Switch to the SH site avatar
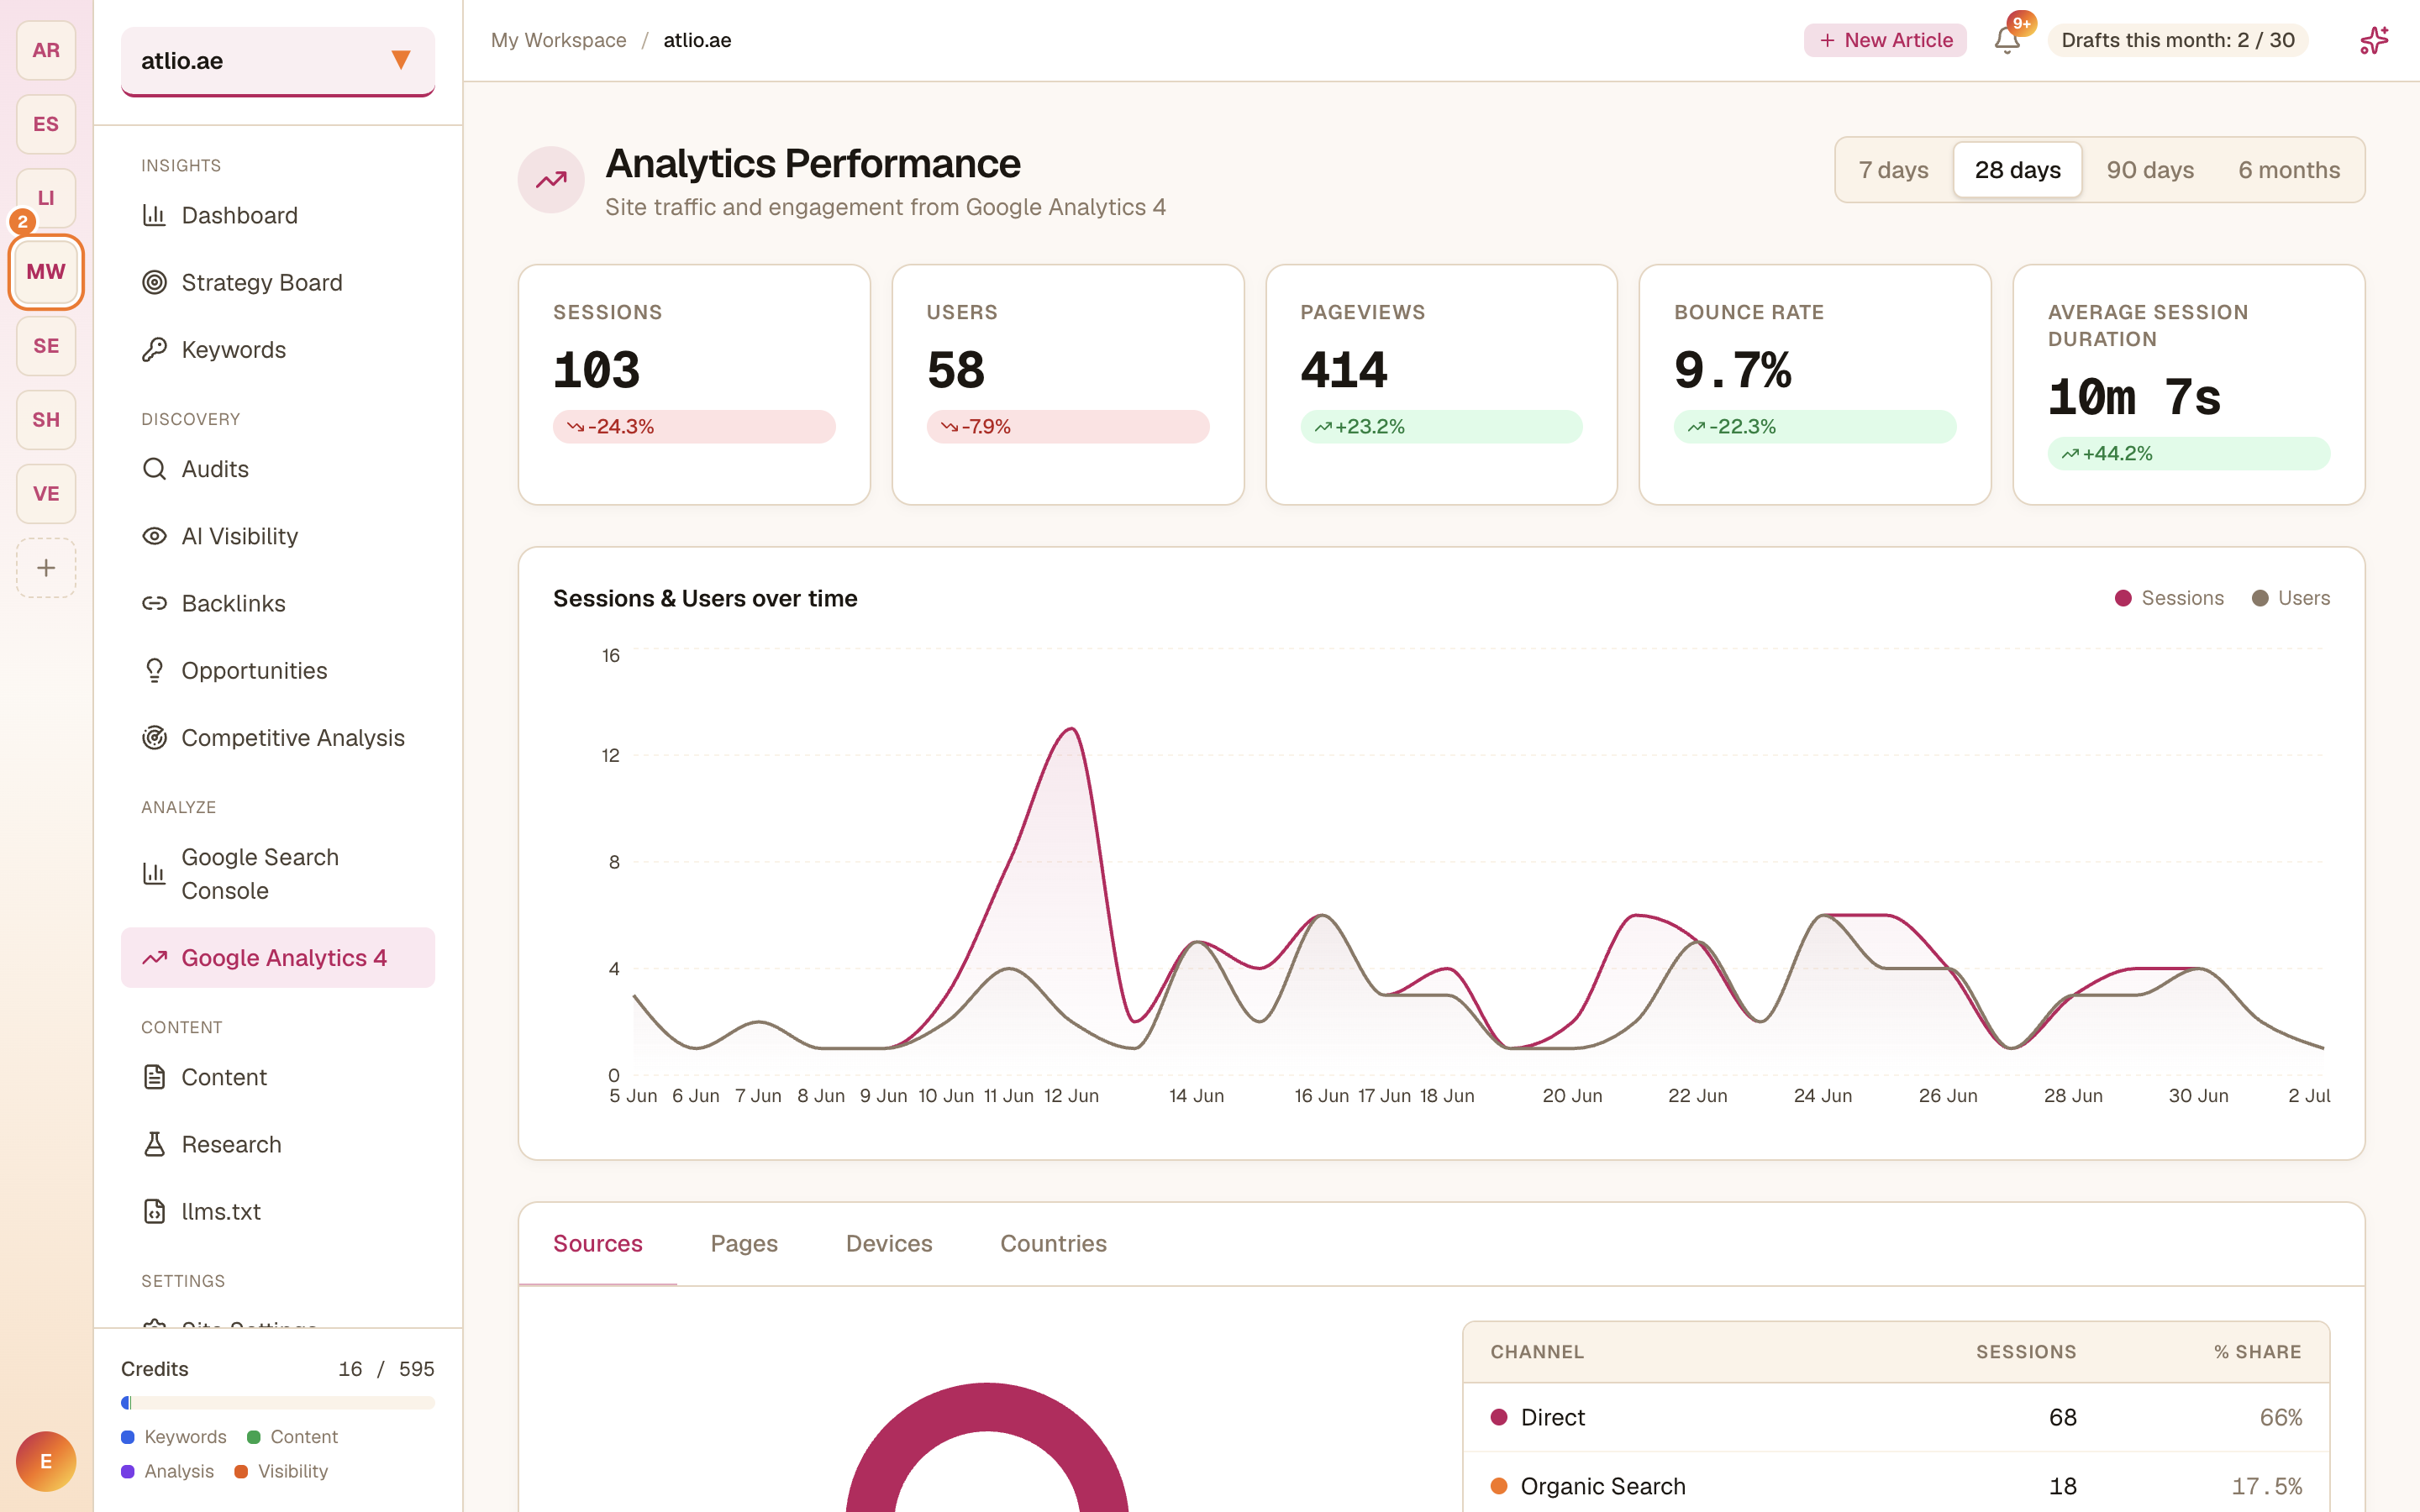The image size is (2420, 1512). (x=46, y=420)
